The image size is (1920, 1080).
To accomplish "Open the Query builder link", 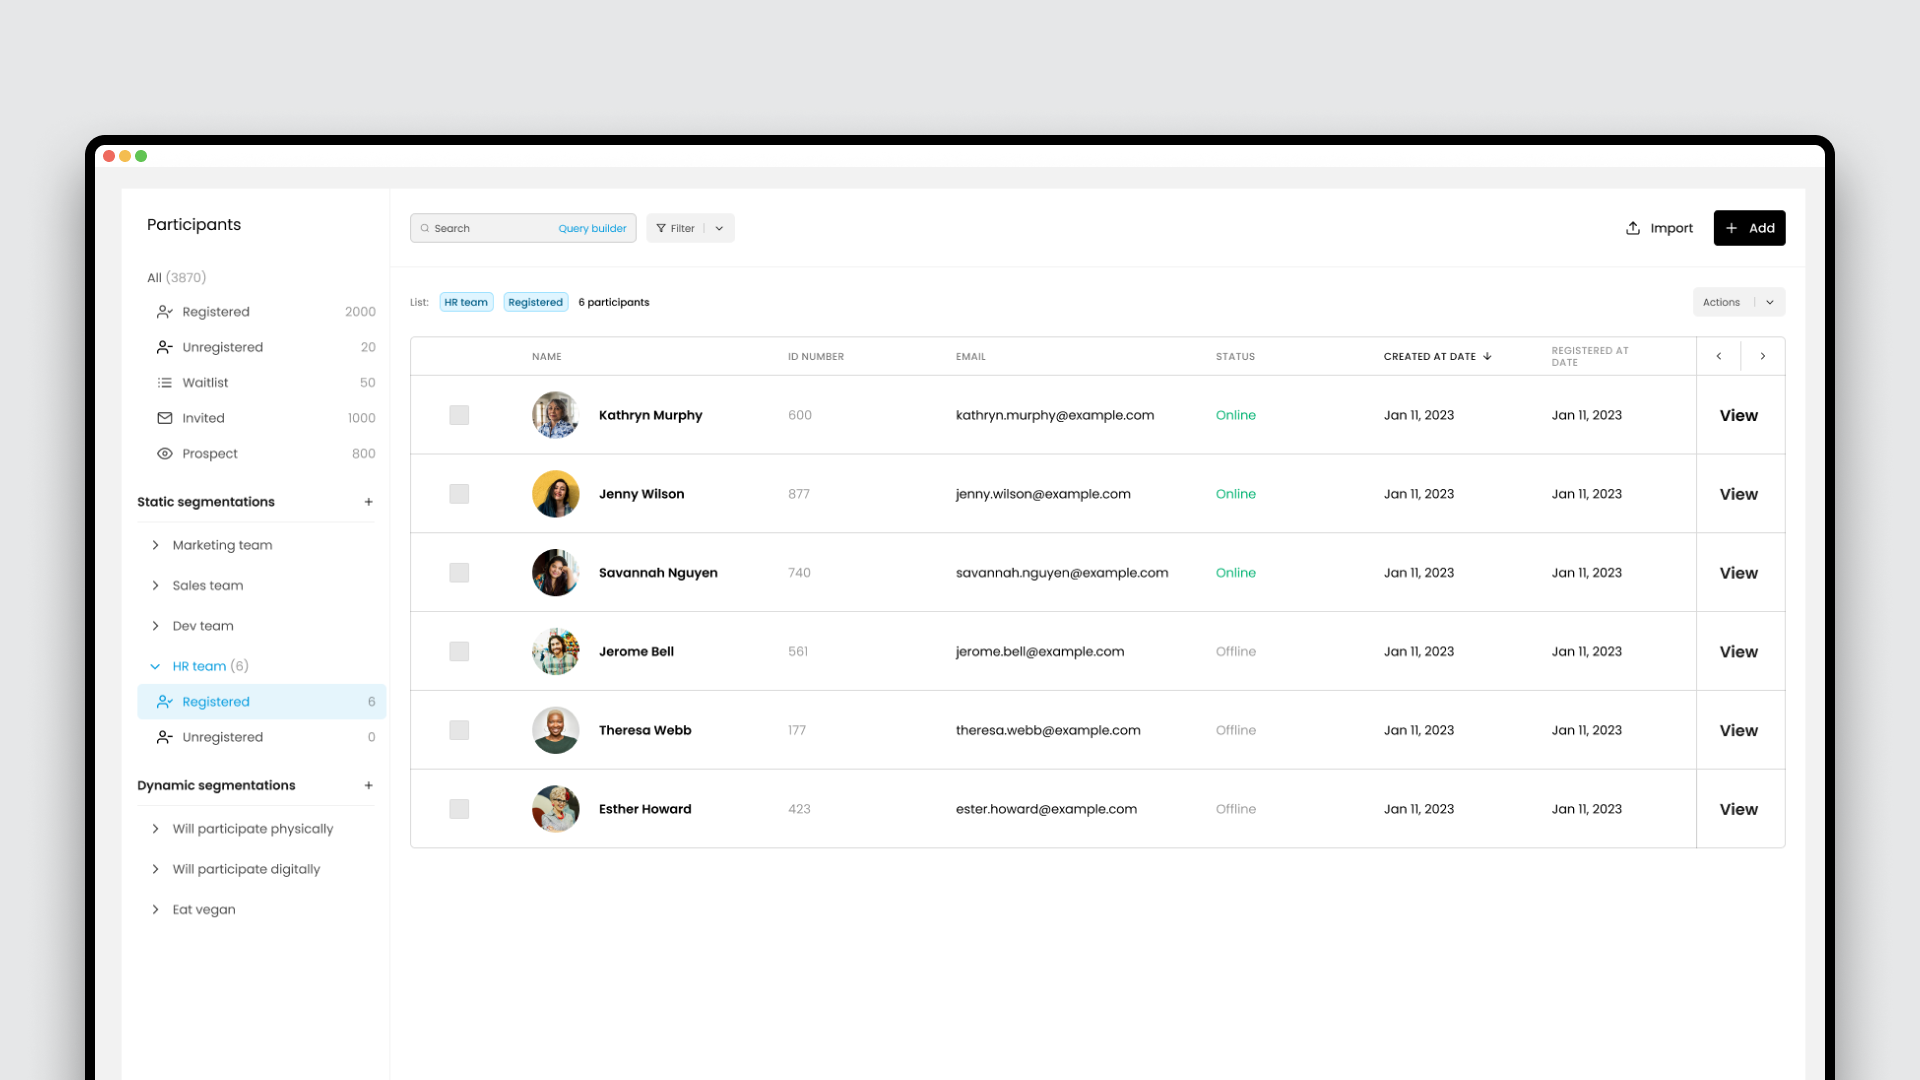I will [x=592, y=229].
